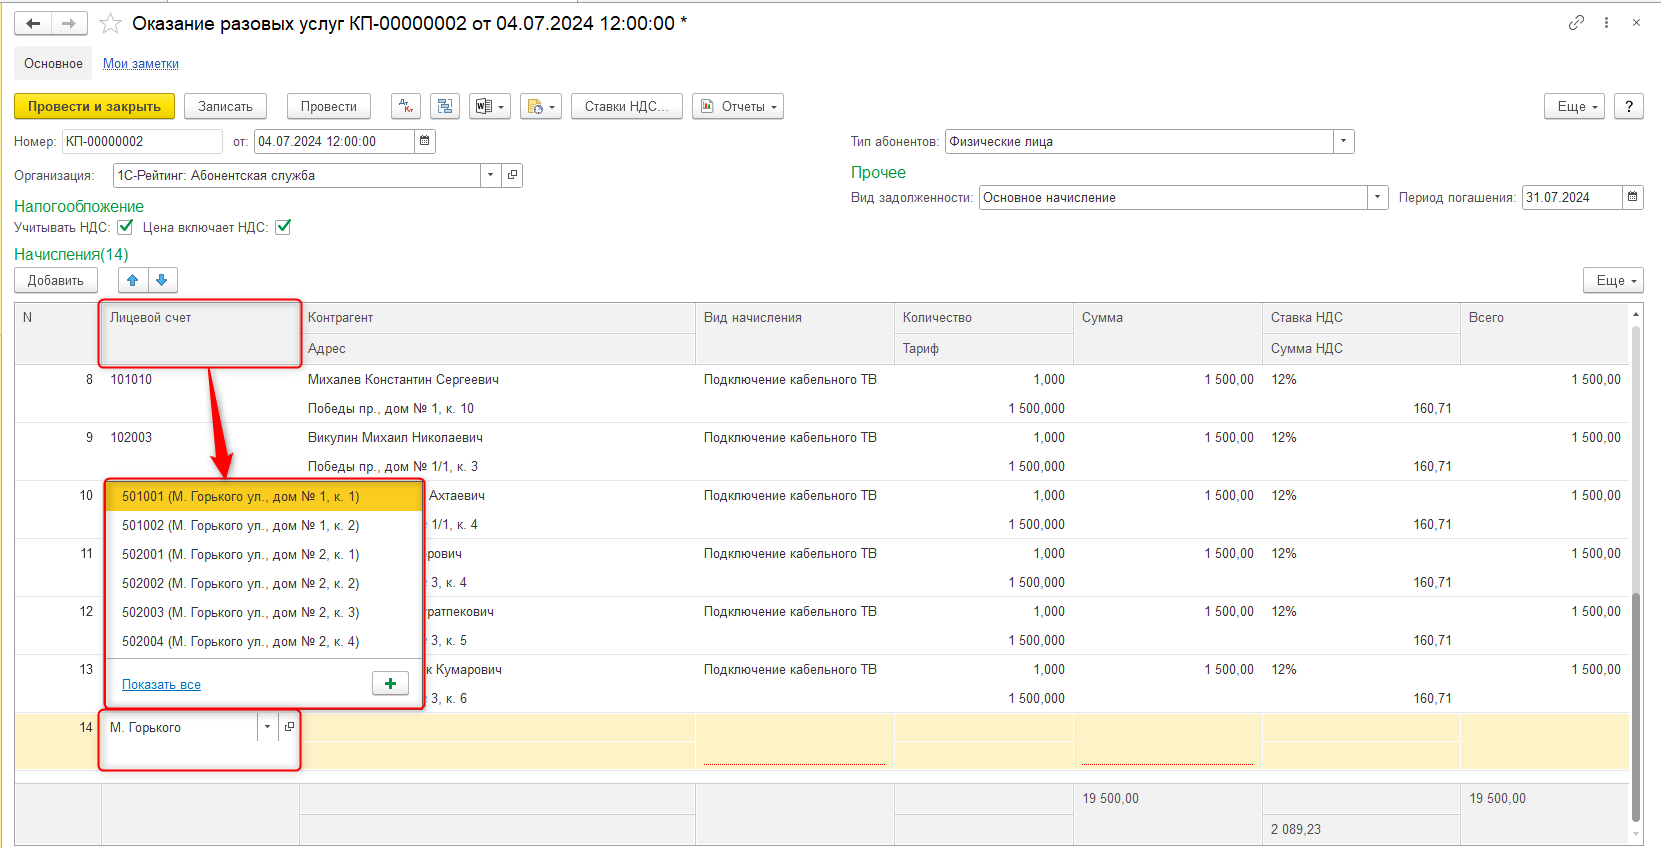
Task: Open the Мои заметки tab
Action: [x=141, y=63]
